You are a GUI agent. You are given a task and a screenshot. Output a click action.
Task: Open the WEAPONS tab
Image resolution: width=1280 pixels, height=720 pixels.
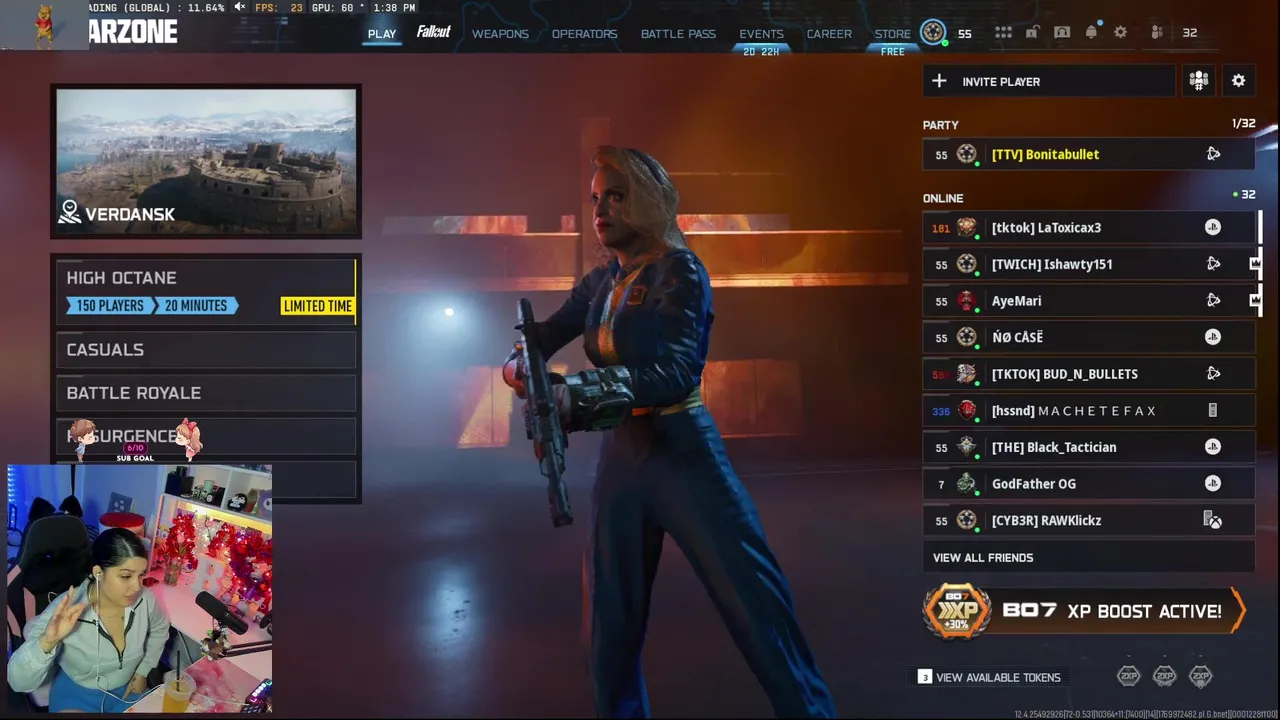click(500, 34)
